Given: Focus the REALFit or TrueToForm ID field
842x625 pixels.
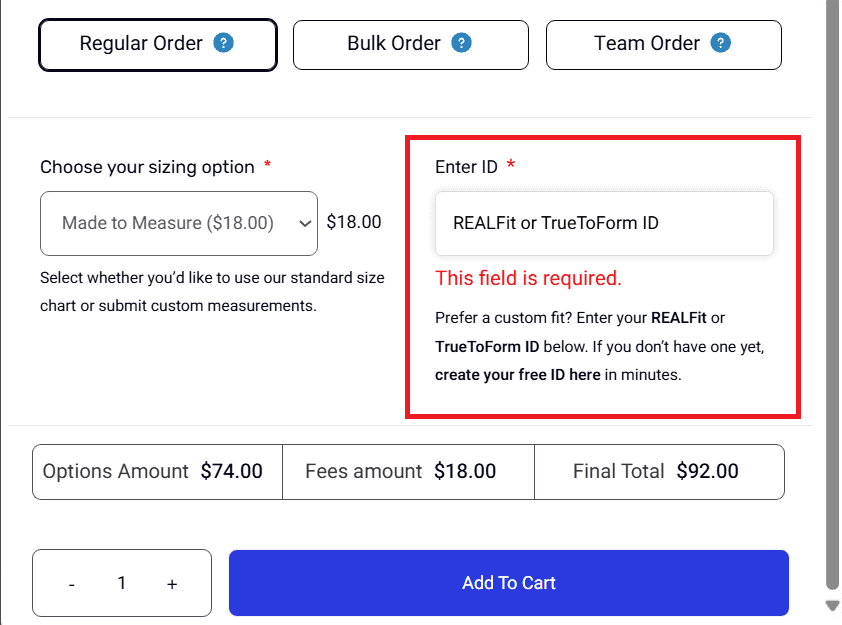Looking at the screenshot, I should click(603, 223).
